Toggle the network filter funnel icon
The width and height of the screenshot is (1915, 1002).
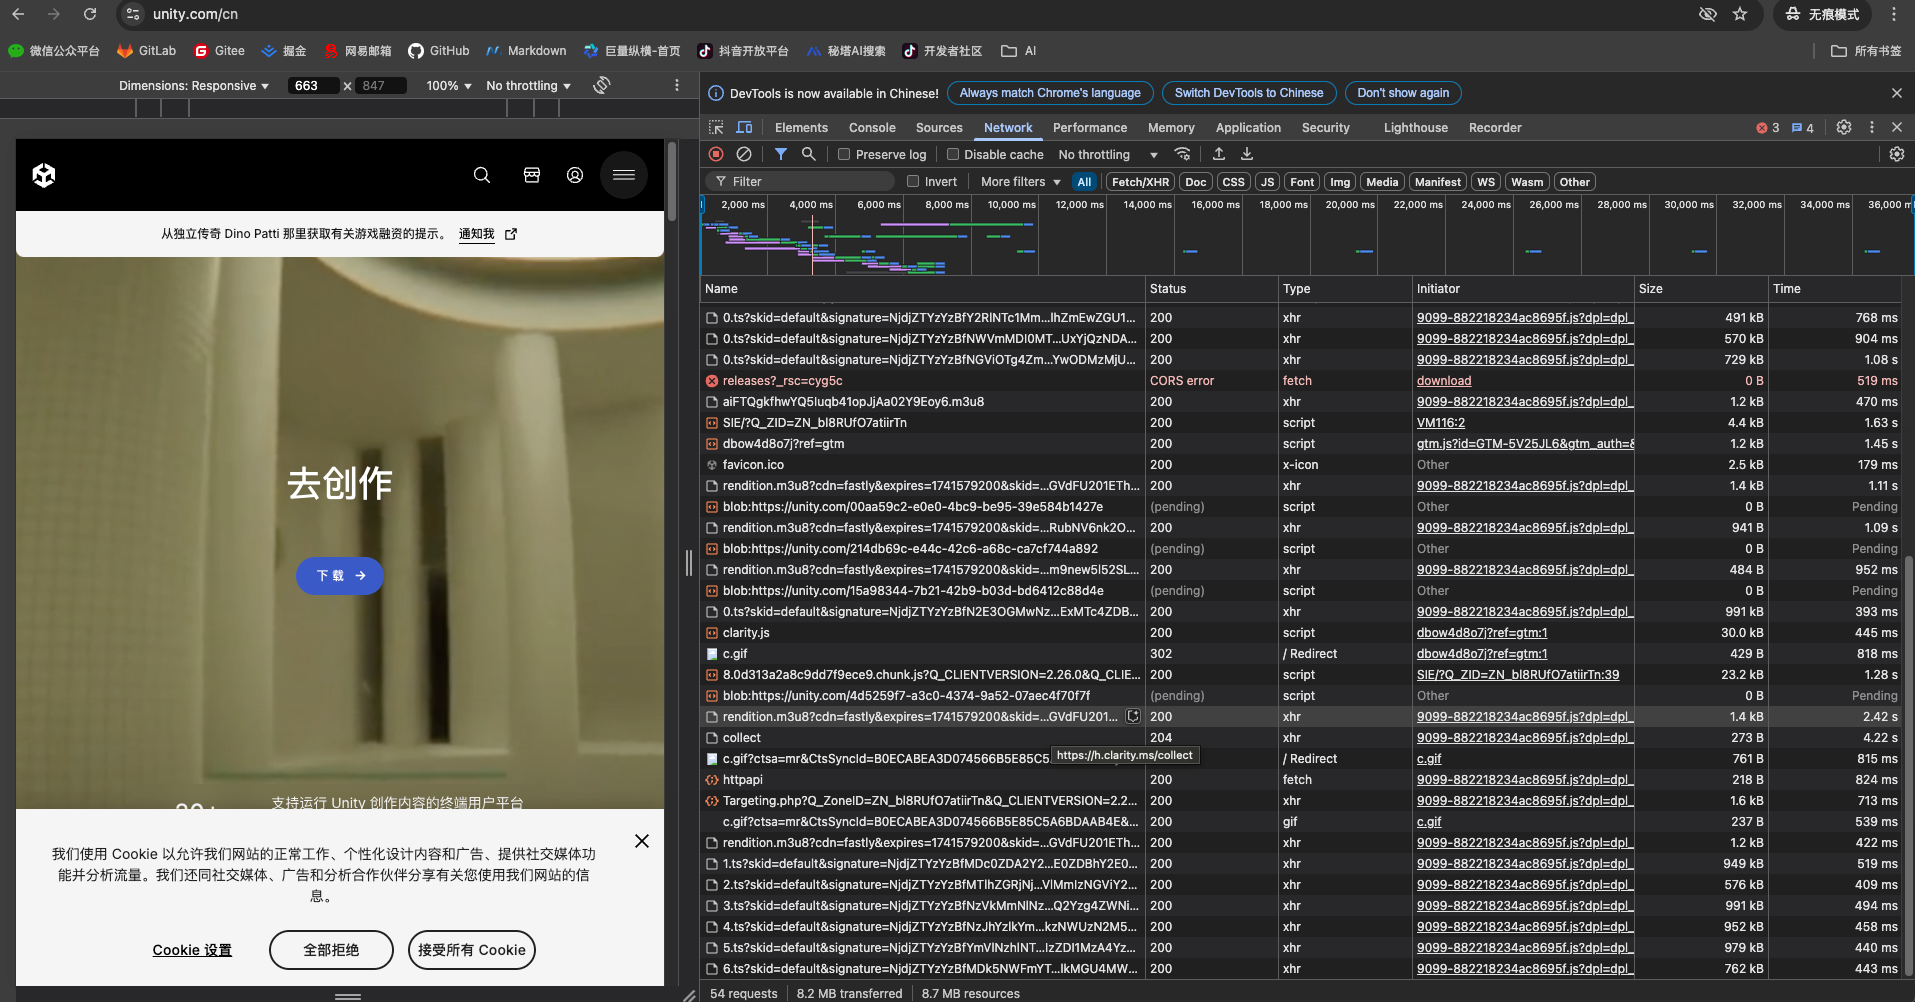(781, 154)
